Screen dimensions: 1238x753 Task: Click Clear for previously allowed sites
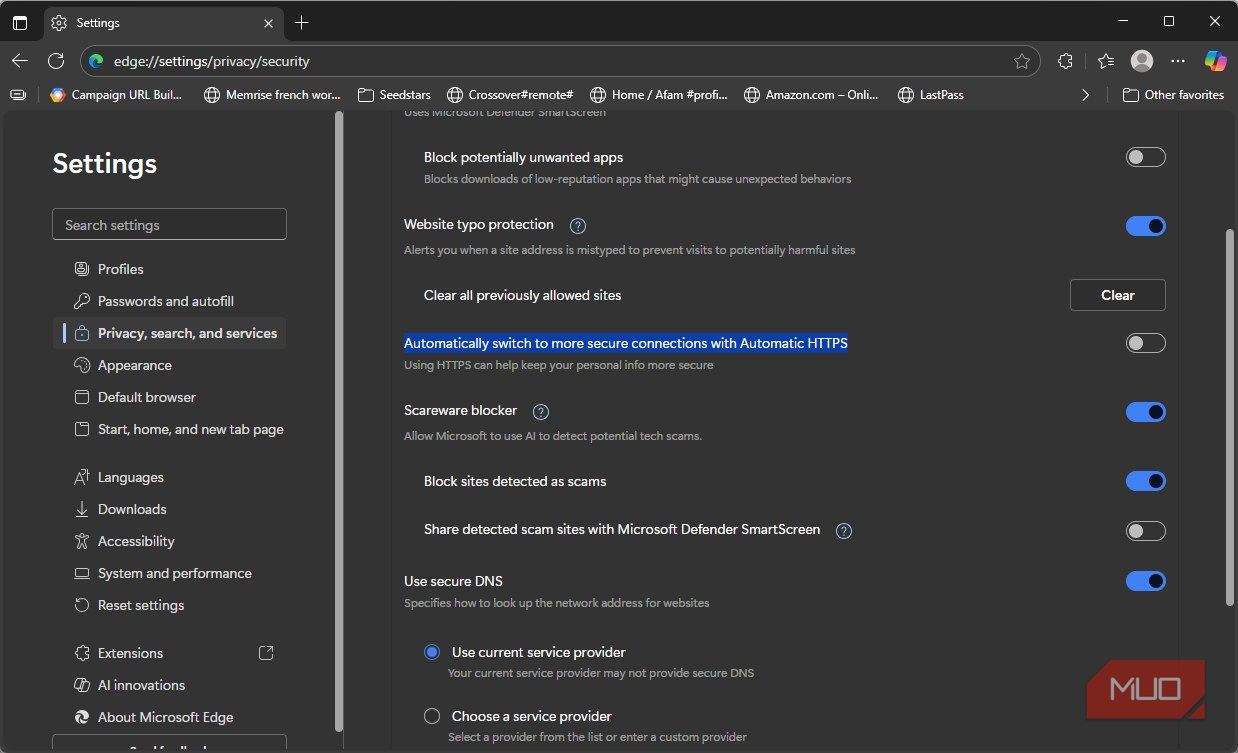pos(1117,295)
